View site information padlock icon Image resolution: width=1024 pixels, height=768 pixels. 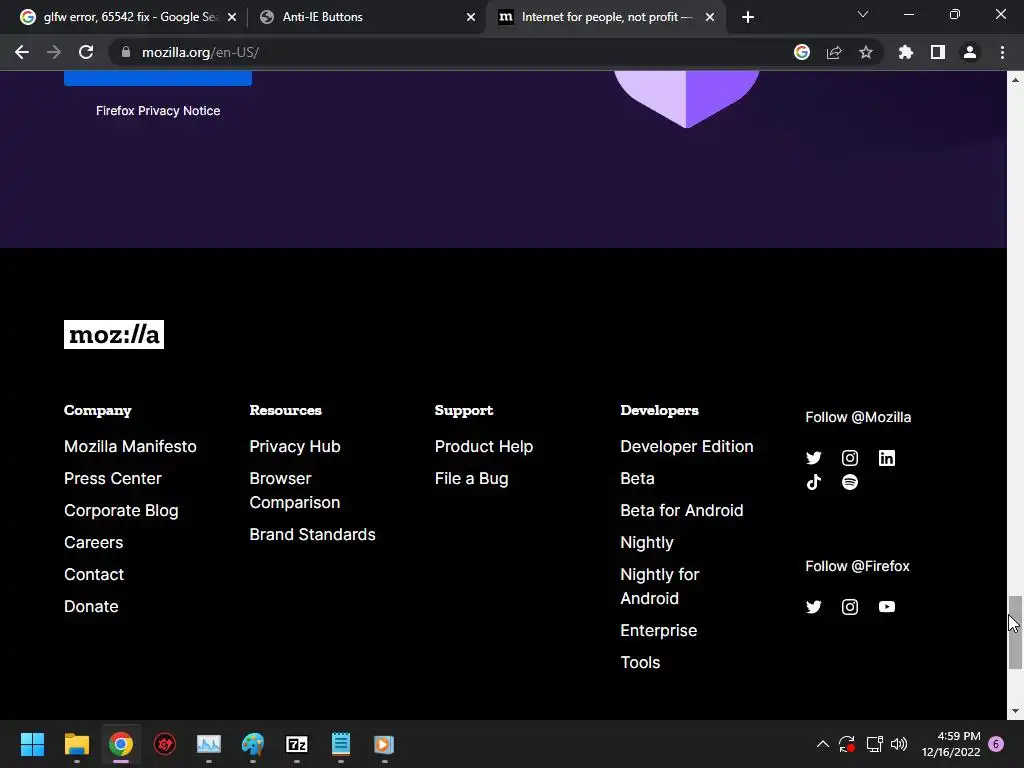point(126,52)
